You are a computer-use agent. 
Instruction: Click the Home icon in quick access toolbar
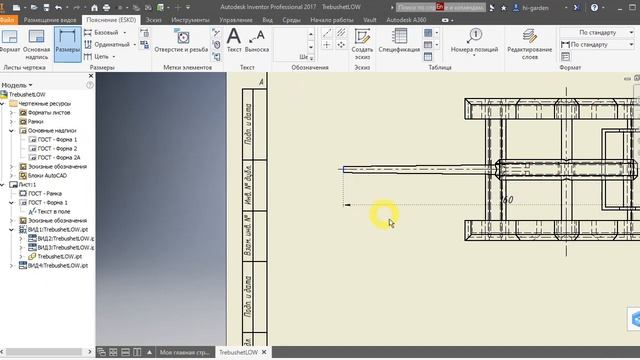(94, 7)
